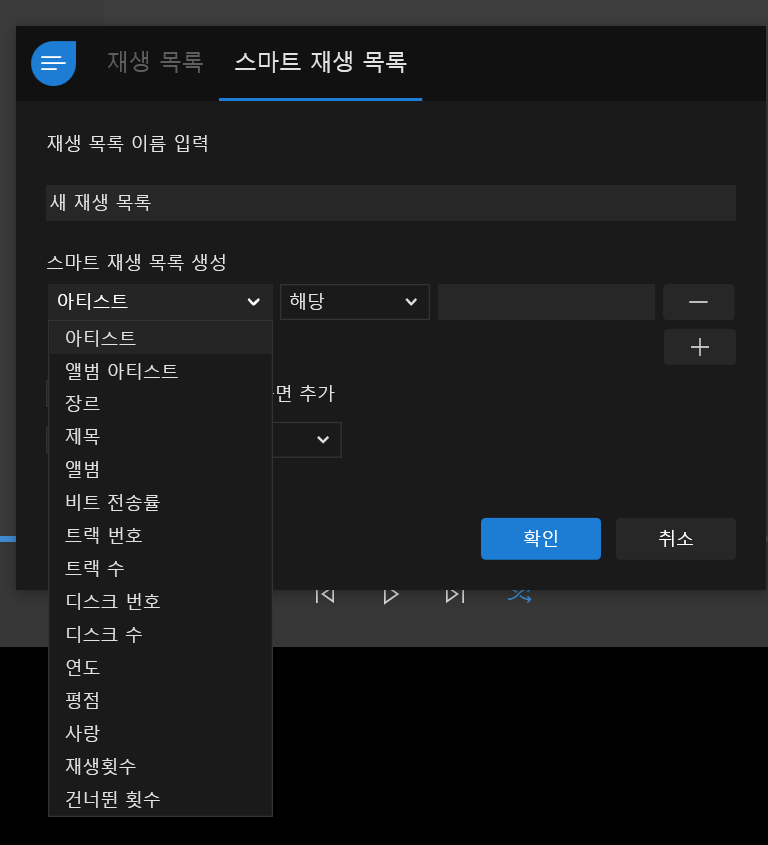Click the blue playlist logo icon
Viewport: 768px width, 845px height.
coord(53,63)
